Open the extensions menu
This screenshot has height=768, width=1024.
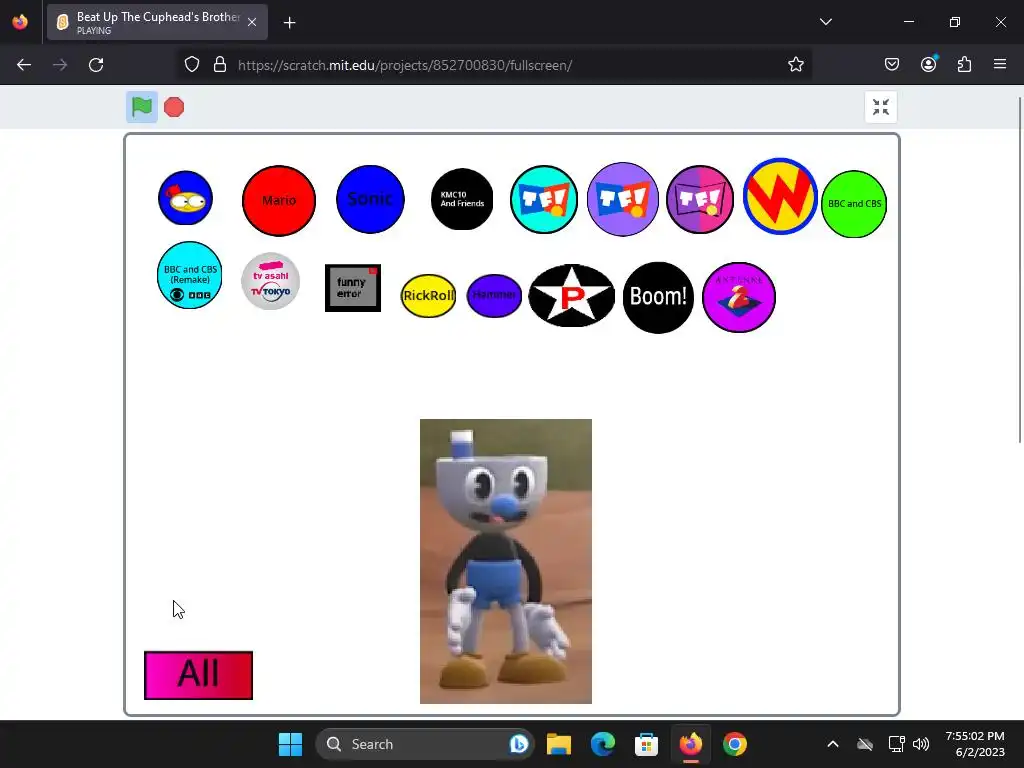(964, 64)
